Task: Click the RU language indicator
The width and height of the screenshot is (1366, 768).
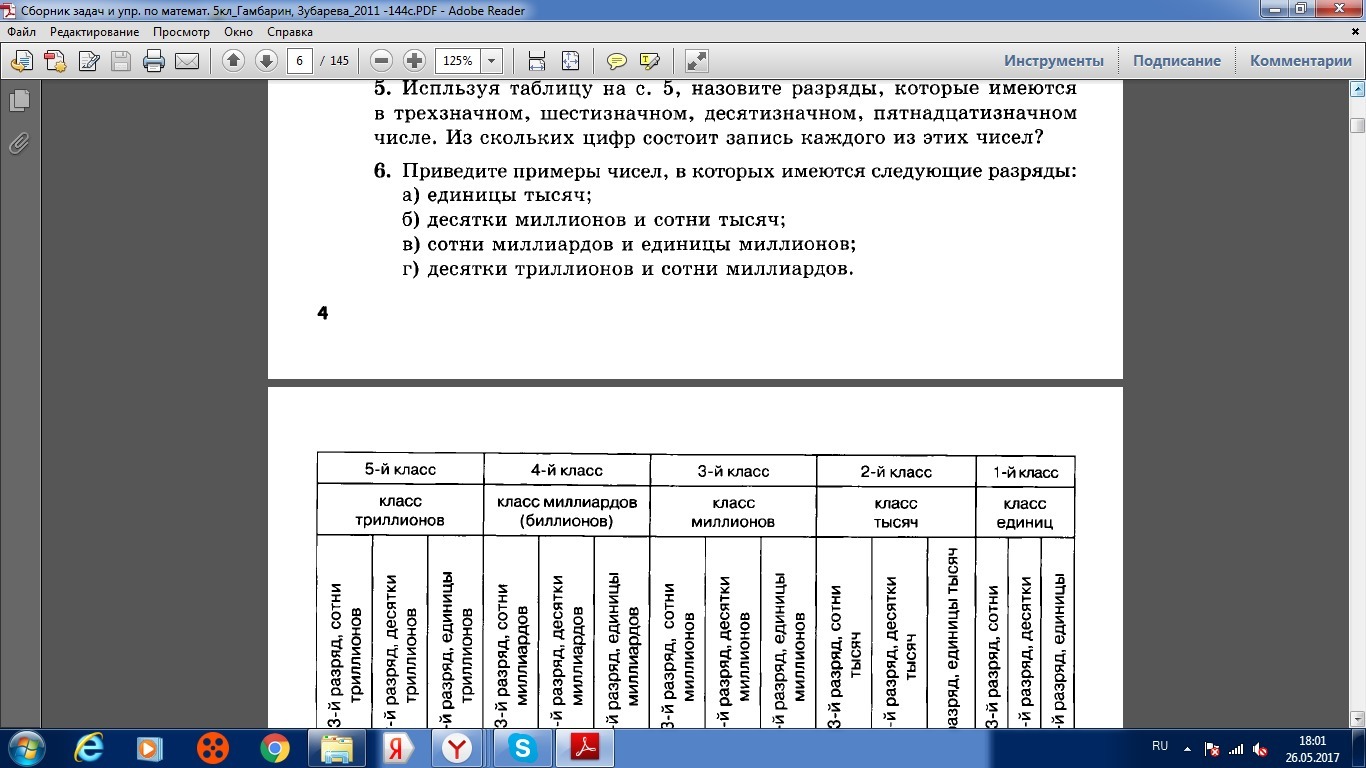Action: point(1160,747)
